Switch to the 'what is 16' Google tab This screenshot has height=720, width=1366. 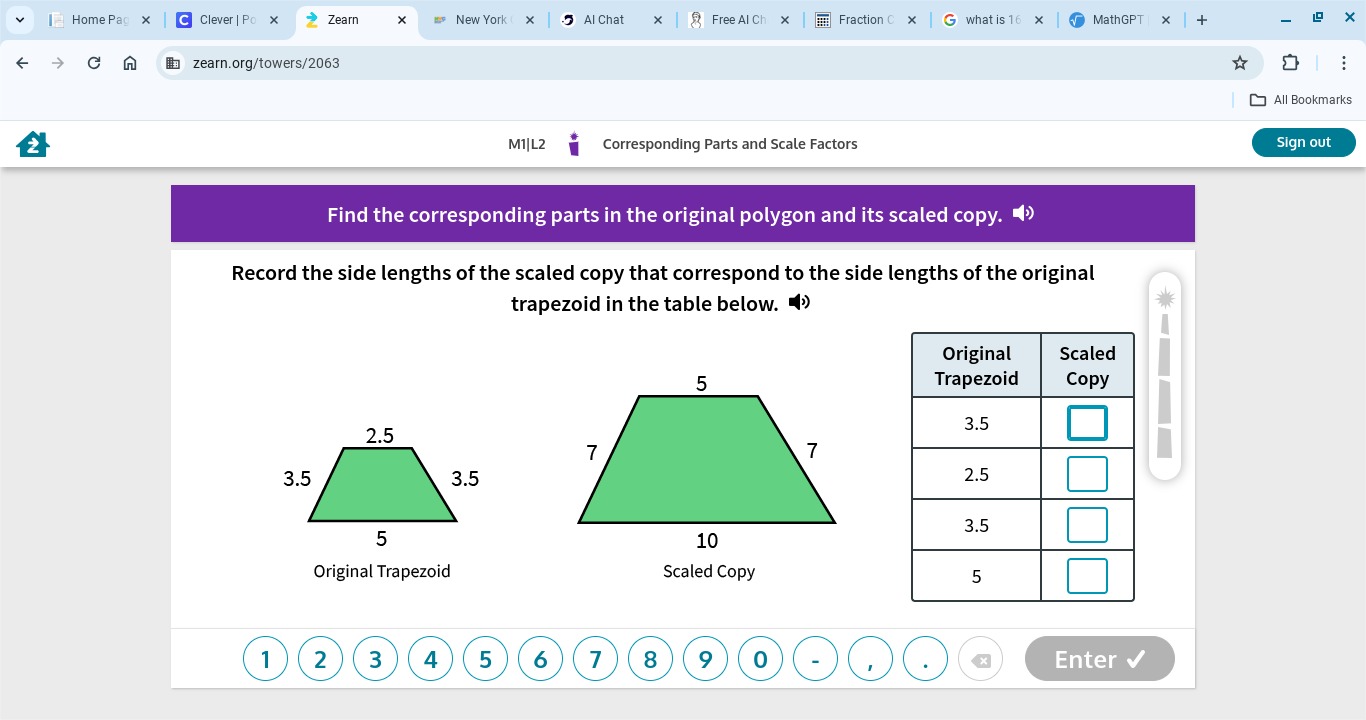coord(994,20)
